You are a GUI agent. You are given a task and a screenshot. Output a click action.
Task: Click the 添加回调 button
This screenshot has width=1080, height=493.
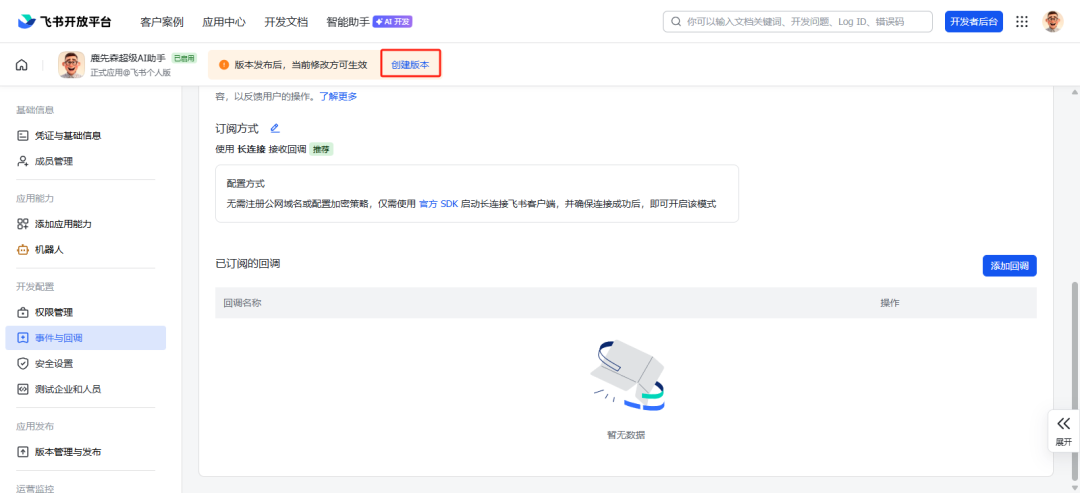[1010, 266]
